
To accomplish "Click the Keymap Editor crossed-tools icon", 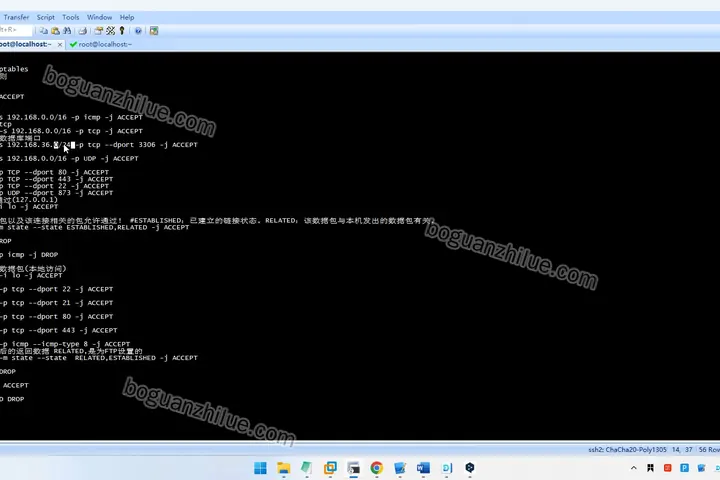I will coord(111,31).
